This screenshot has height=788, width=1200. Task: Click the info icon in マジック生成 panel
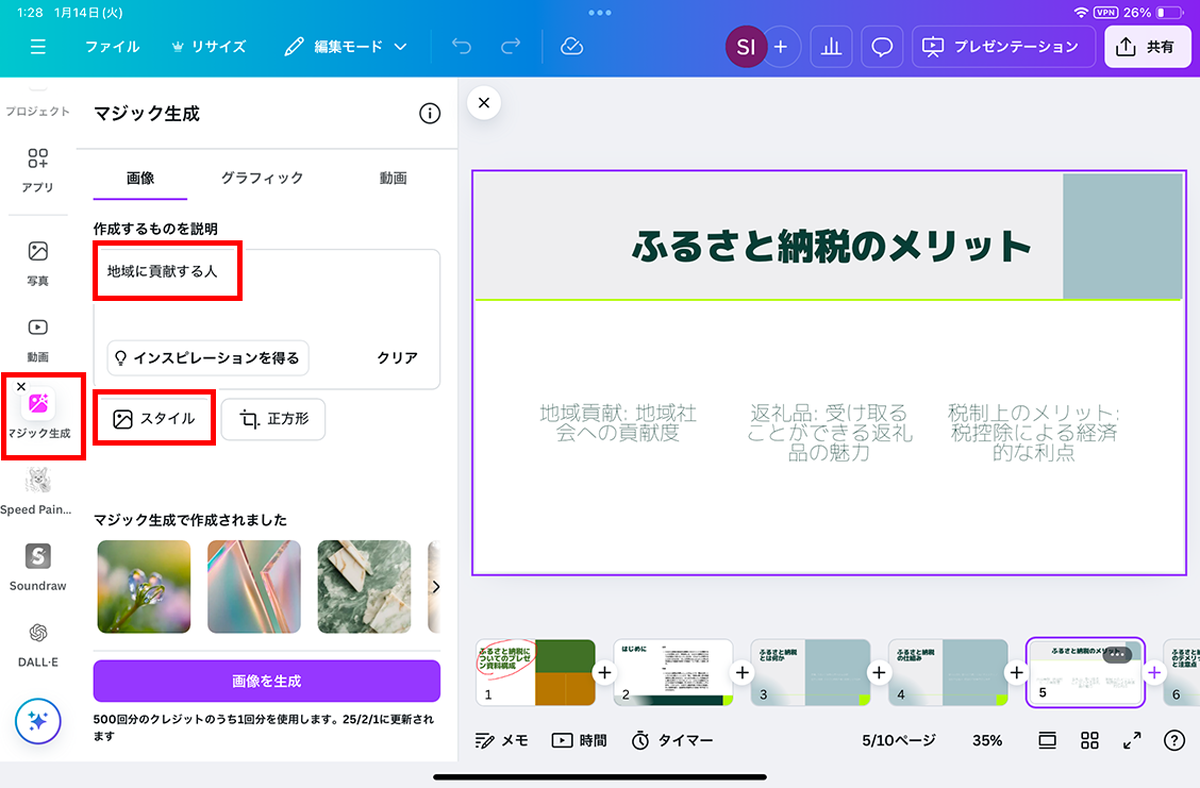tap(429, 114)
